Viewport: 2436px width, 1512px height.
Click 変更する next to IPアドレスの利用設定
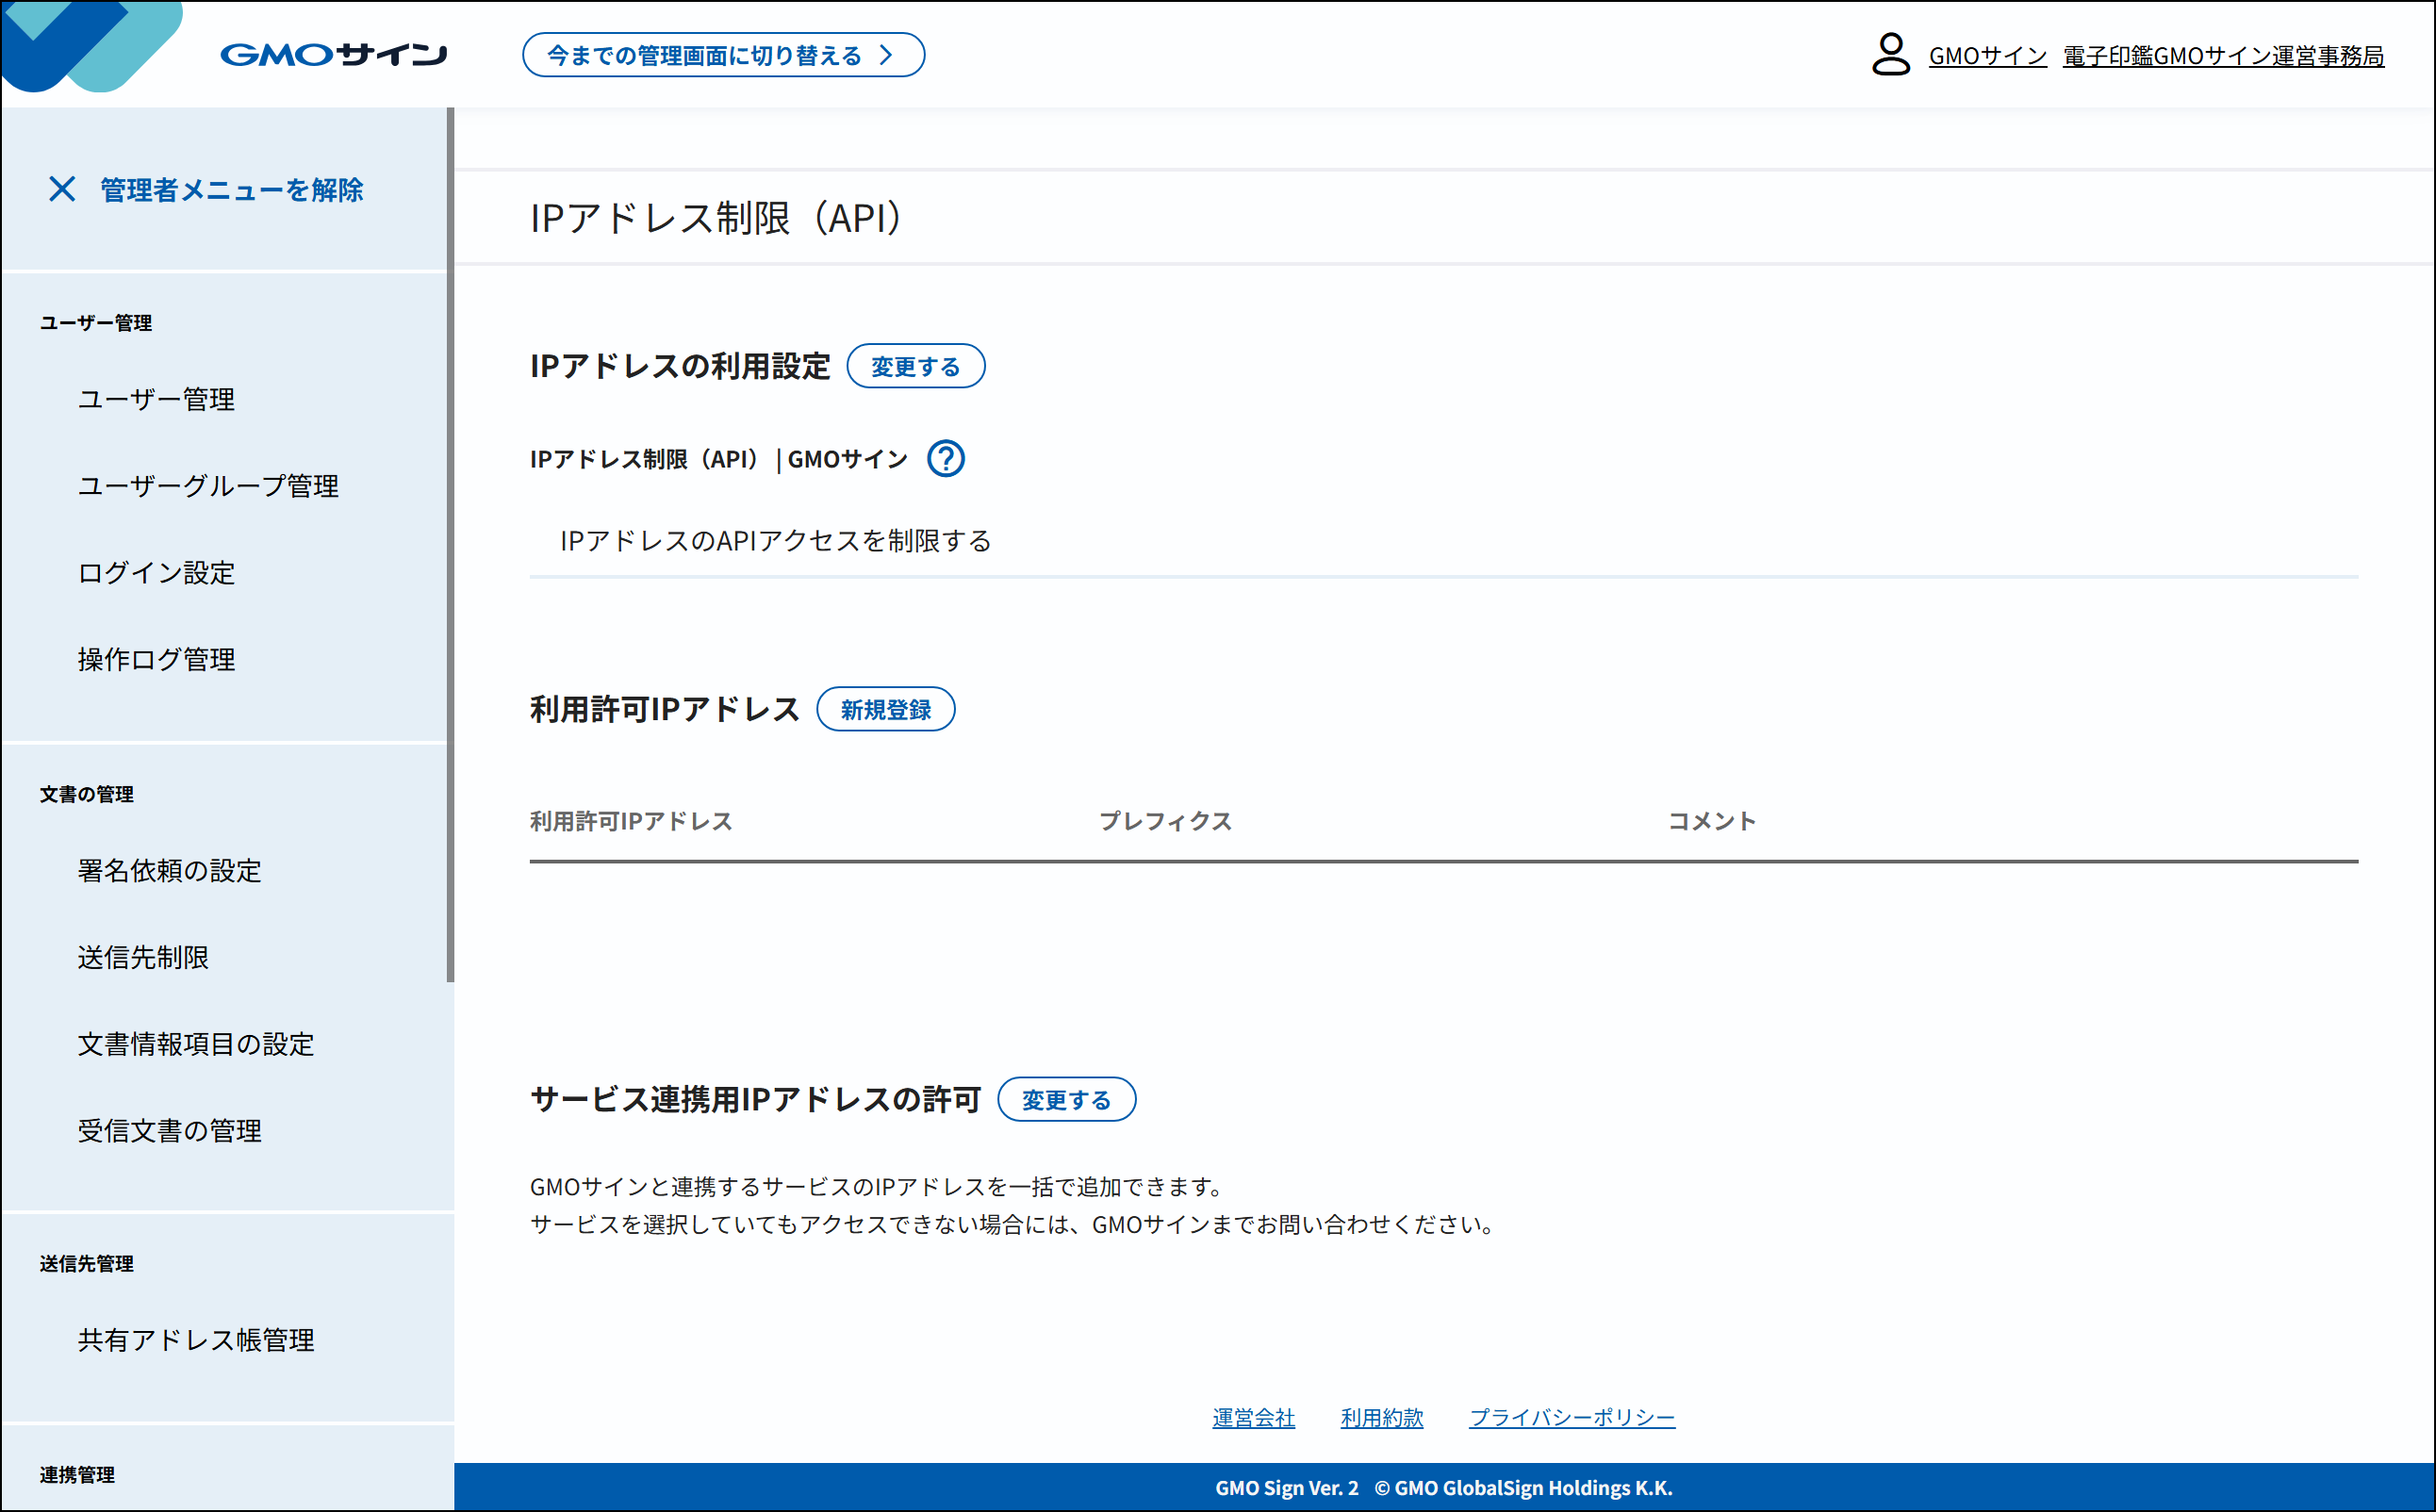915,366
